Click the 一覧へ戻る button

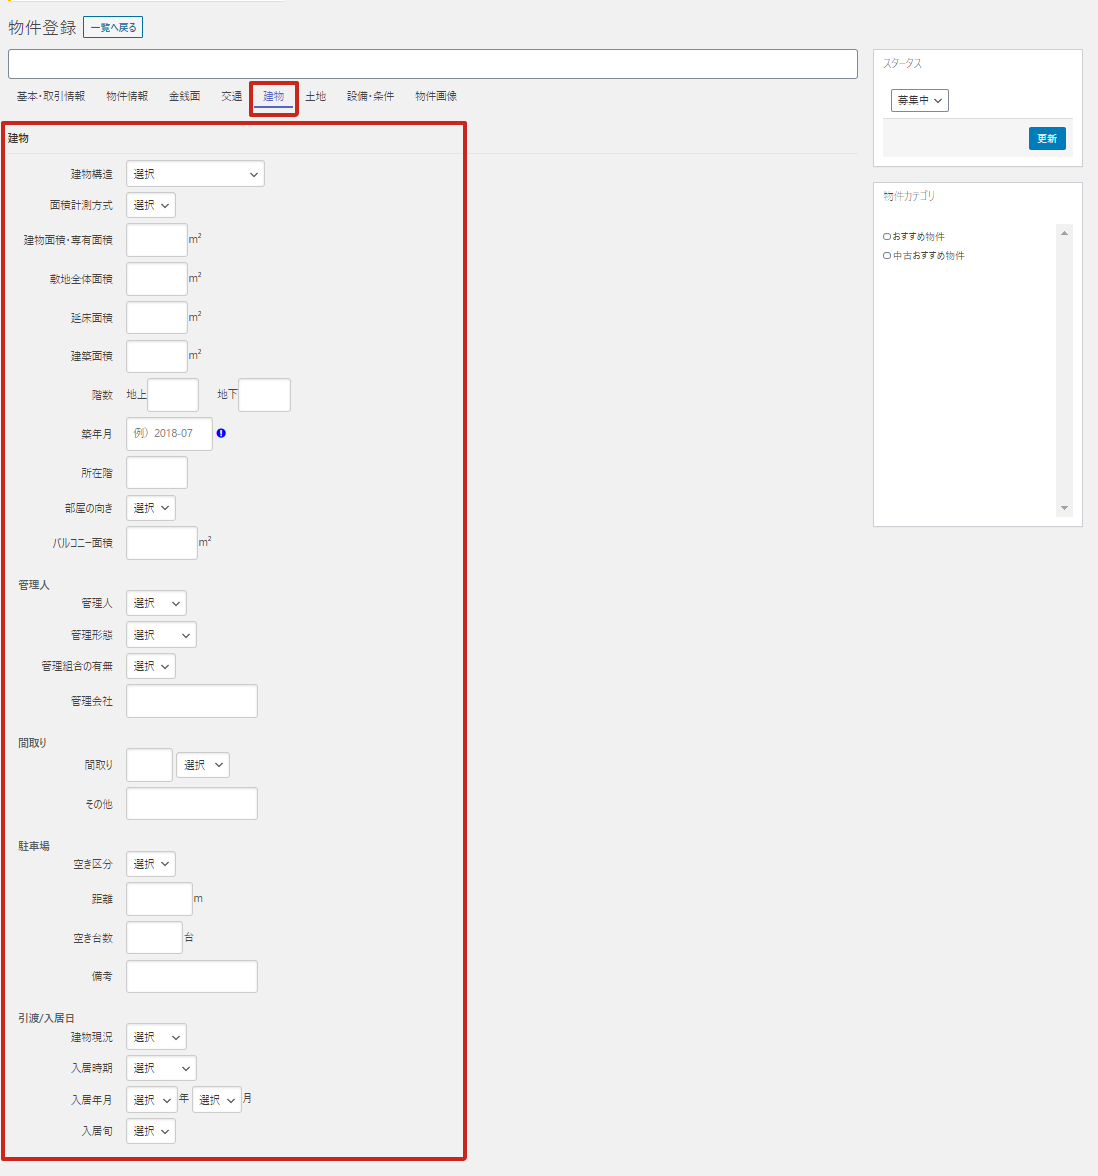(113, 27)
